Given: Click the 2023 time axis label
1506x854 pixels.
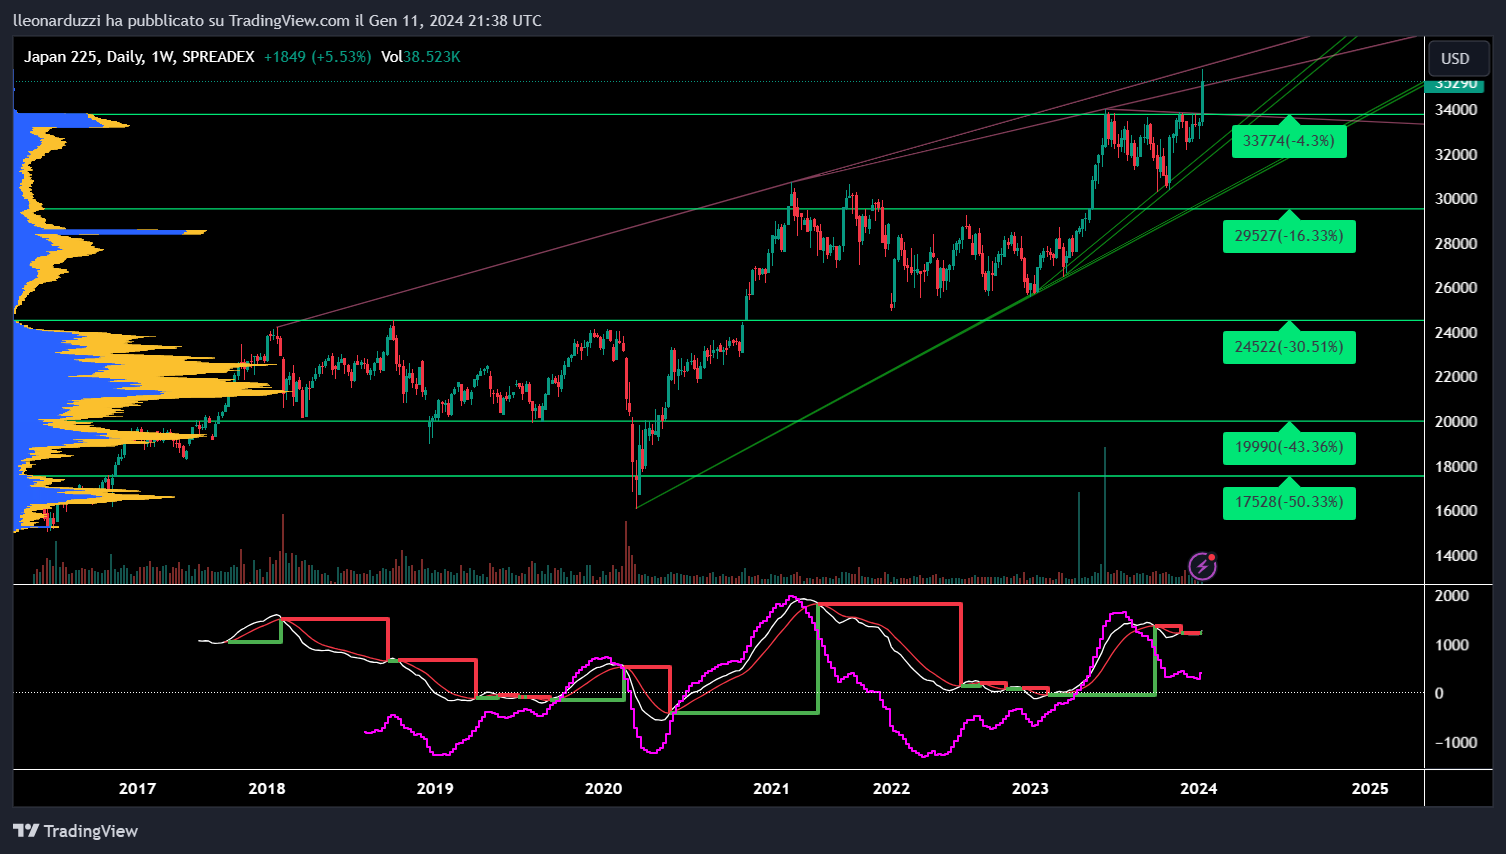Looking at the screenshot, I should pos(1030,789).
